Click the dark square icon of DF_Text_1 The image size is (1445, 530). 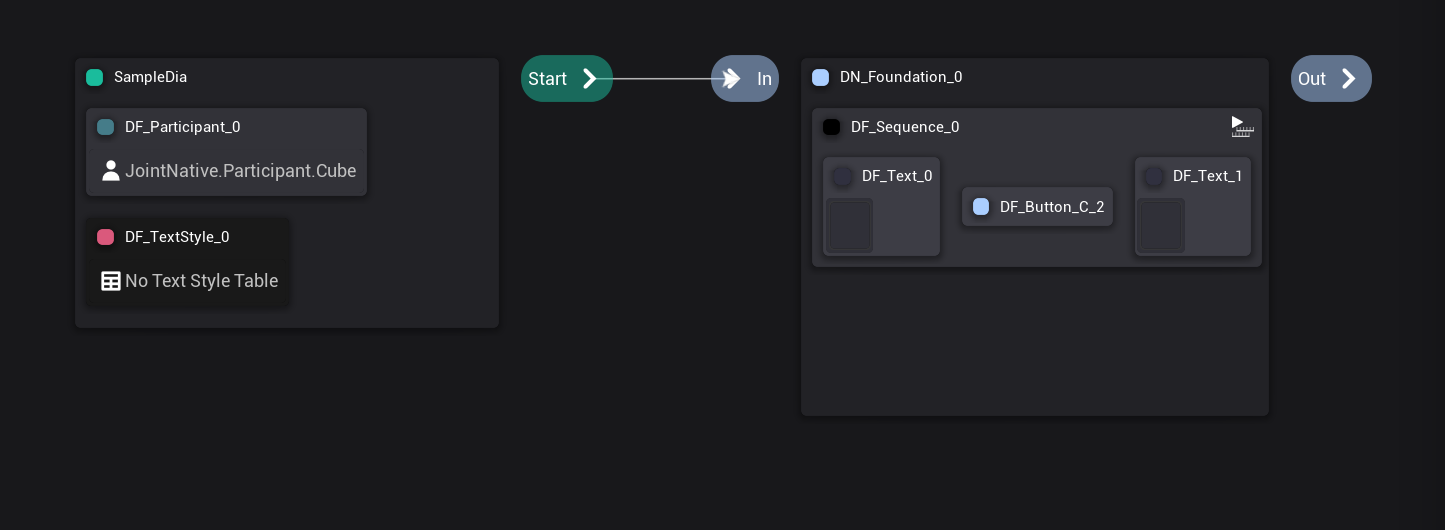click(1154, 176)
